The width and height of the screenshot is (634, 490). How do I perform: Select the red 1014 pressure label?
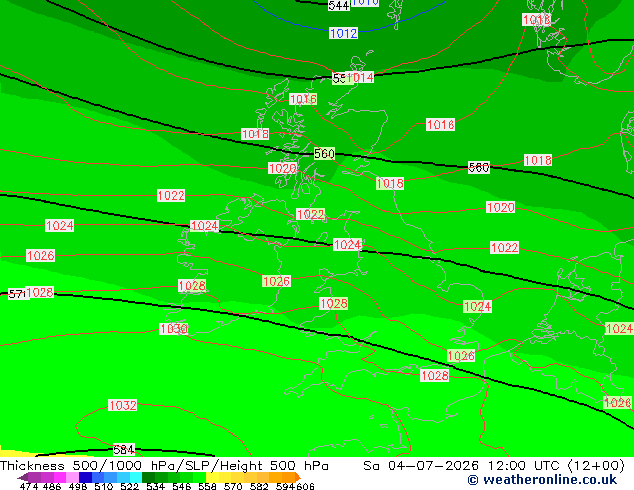point(359,78)
